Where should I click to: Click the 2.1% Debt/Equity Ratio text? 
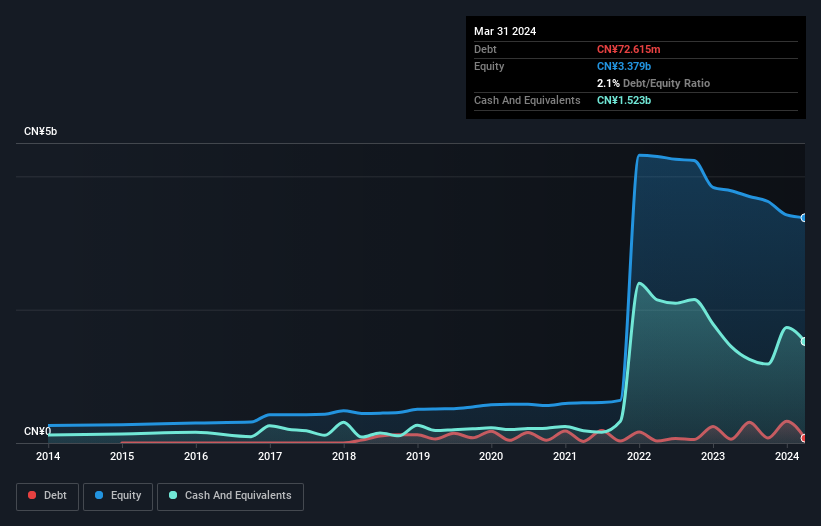pyautogui.click(x=653, y=83)
